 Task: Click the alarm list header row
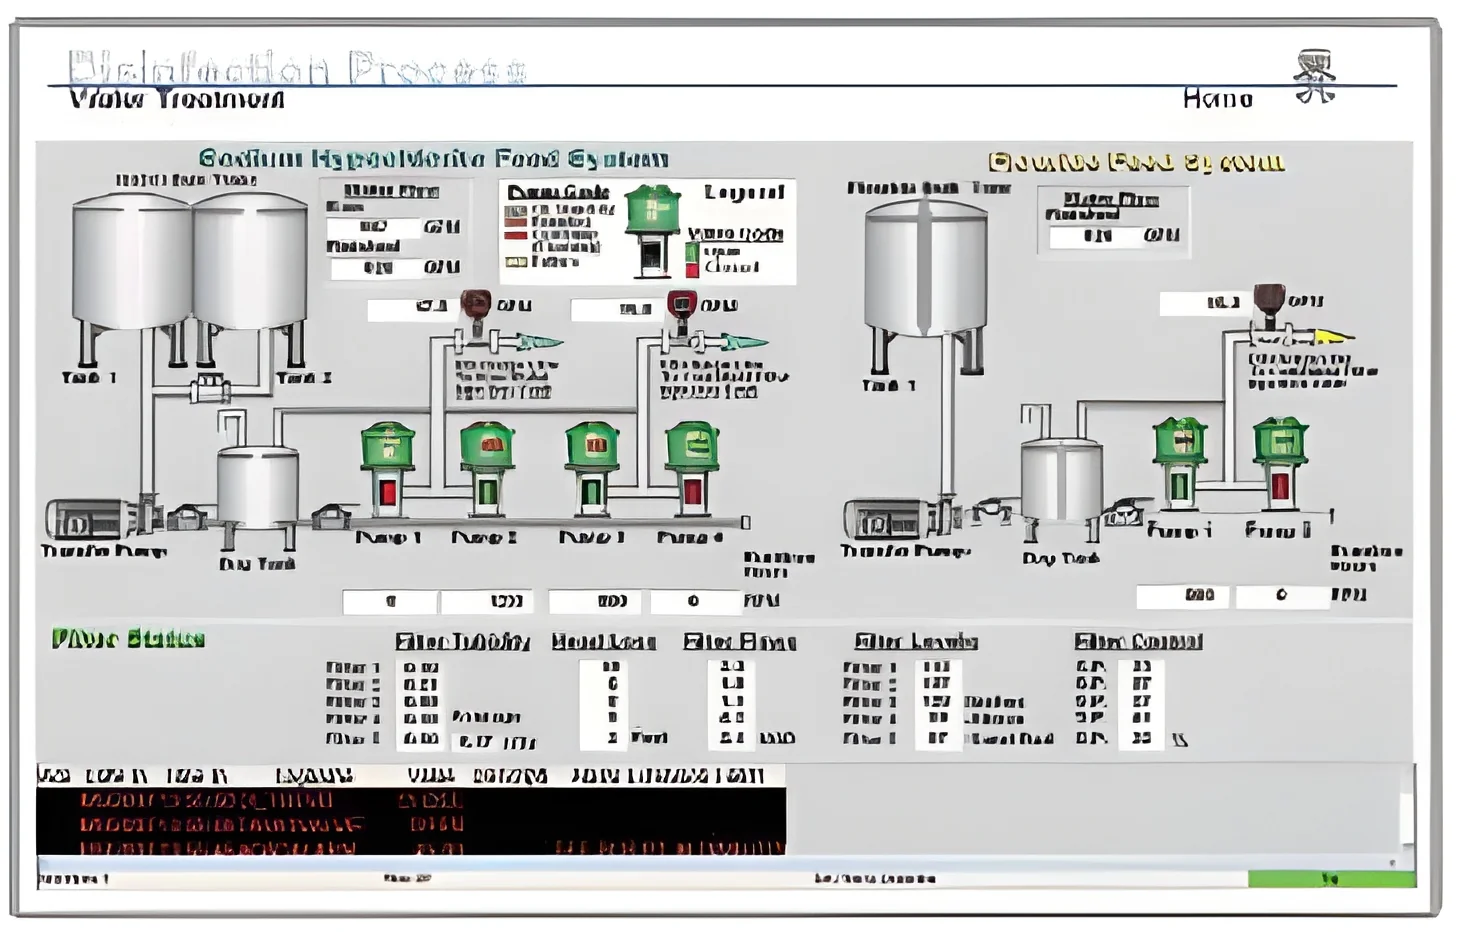pyautogui.click(x=411, y=776)
